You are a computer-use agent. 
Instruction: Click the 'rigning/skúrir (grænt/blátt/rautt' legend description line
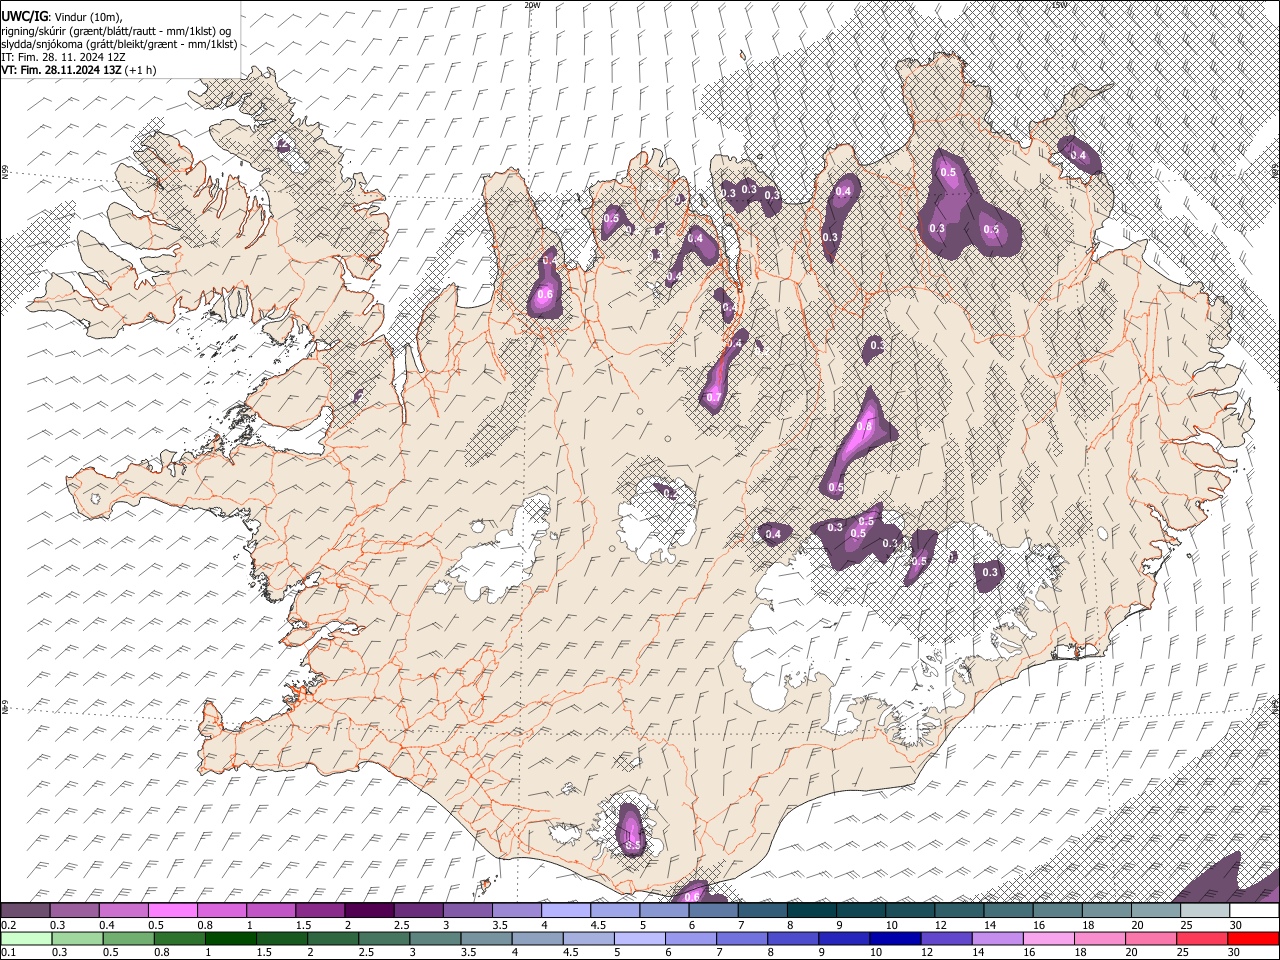[x=118, y=31]
